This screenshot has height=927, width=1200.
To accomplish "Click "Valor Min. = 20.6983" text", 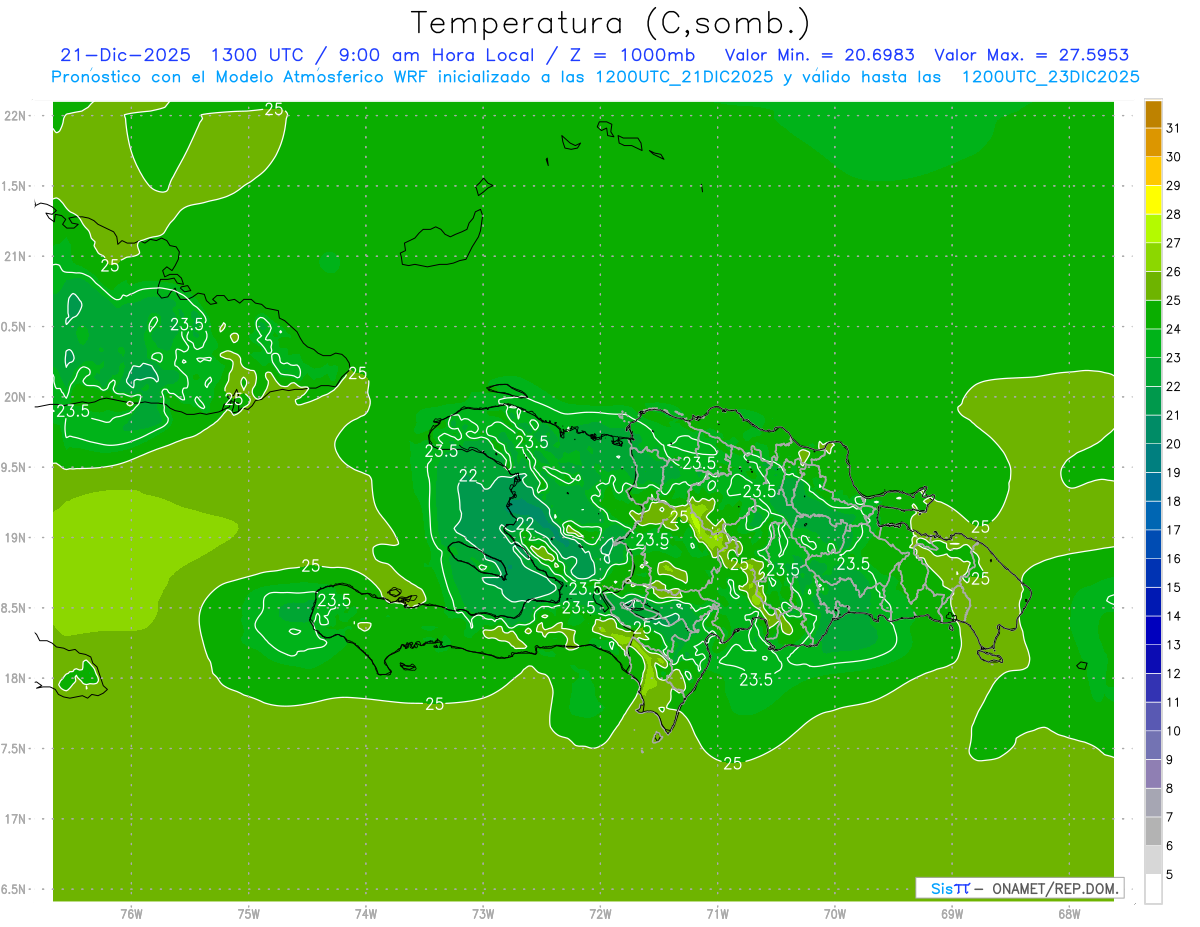I will pos(819,55).
